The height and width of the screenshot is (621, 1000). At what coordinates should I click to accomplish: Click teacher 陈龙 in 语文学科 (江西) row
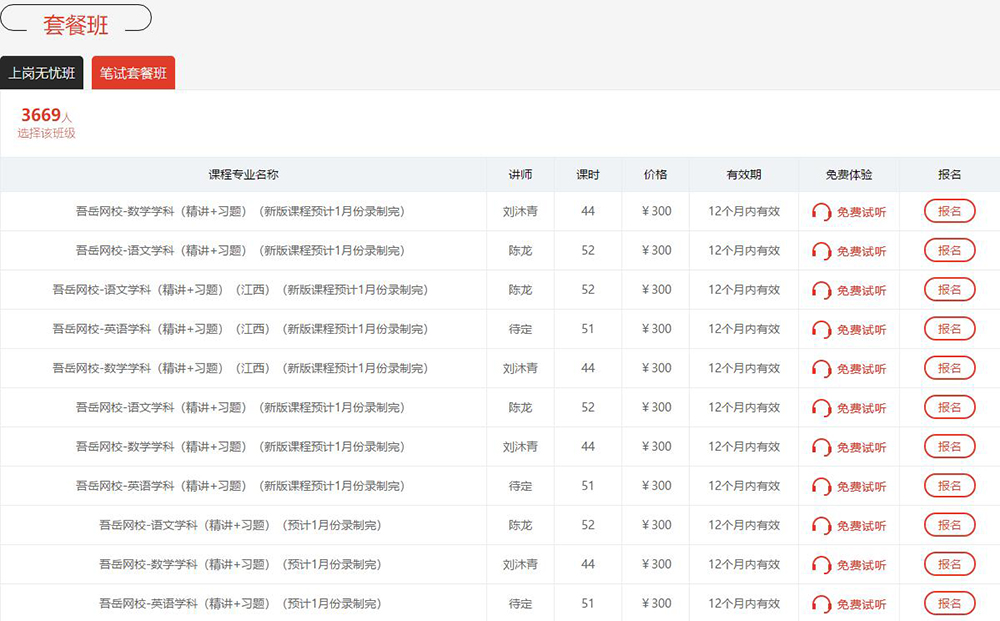[x=520, y=290]
